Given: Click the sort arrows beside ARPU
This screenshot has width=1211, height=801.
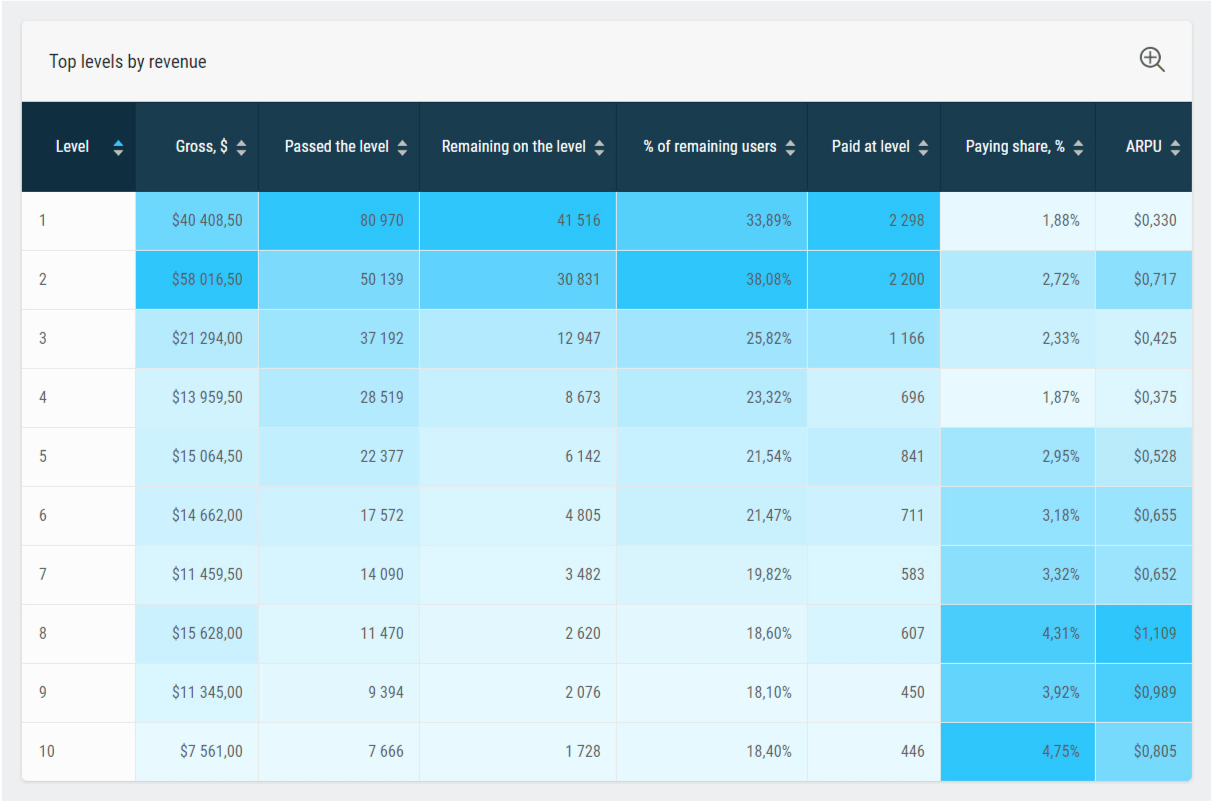Looking at the screenshot, I should [x=1175, y=148].
